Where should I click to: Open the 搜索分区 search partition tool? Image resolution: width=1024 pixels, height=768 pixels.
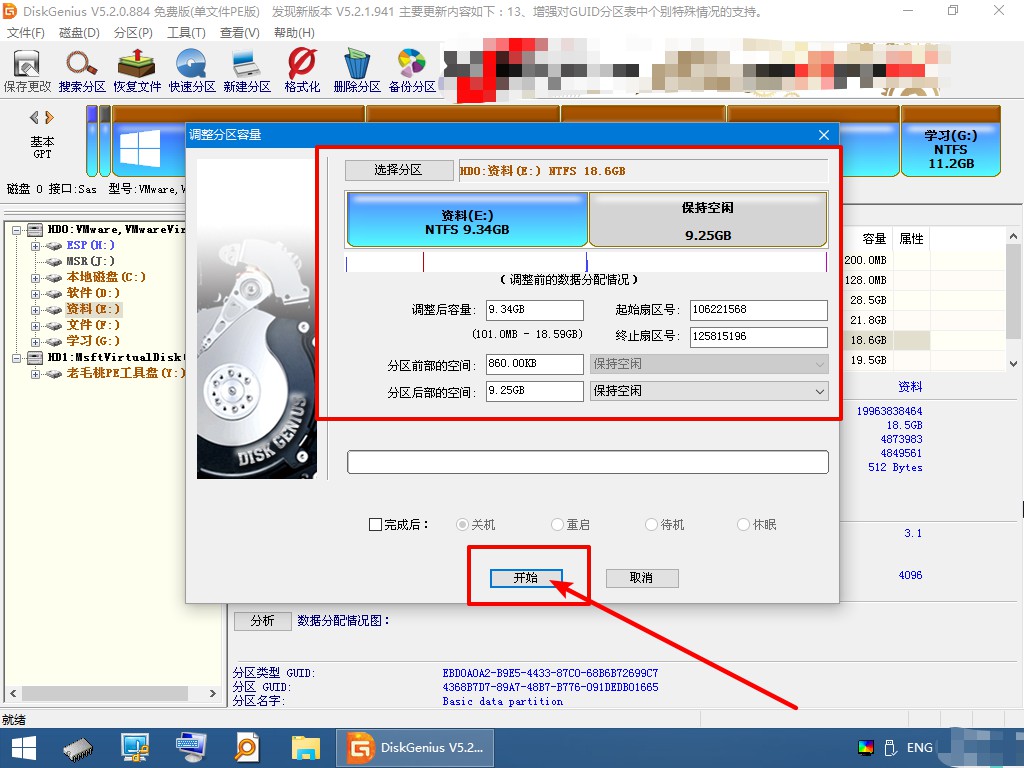point(82,71)
